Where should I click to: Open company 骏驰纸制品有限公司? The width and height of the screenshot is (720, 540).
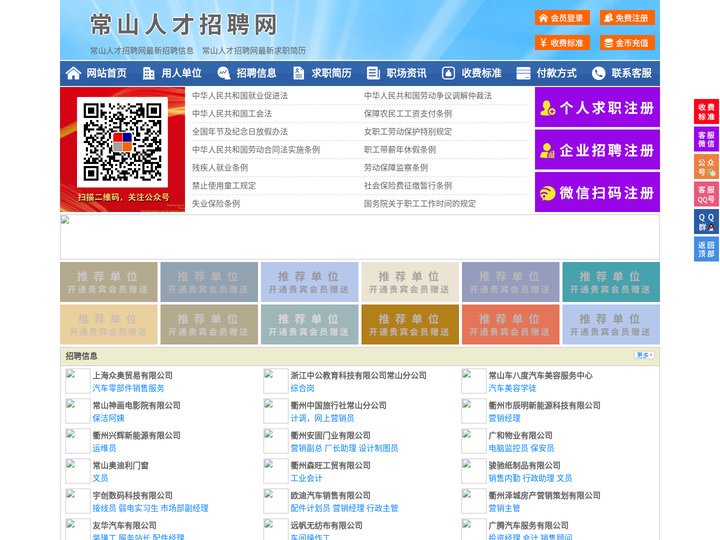point(524,466)
